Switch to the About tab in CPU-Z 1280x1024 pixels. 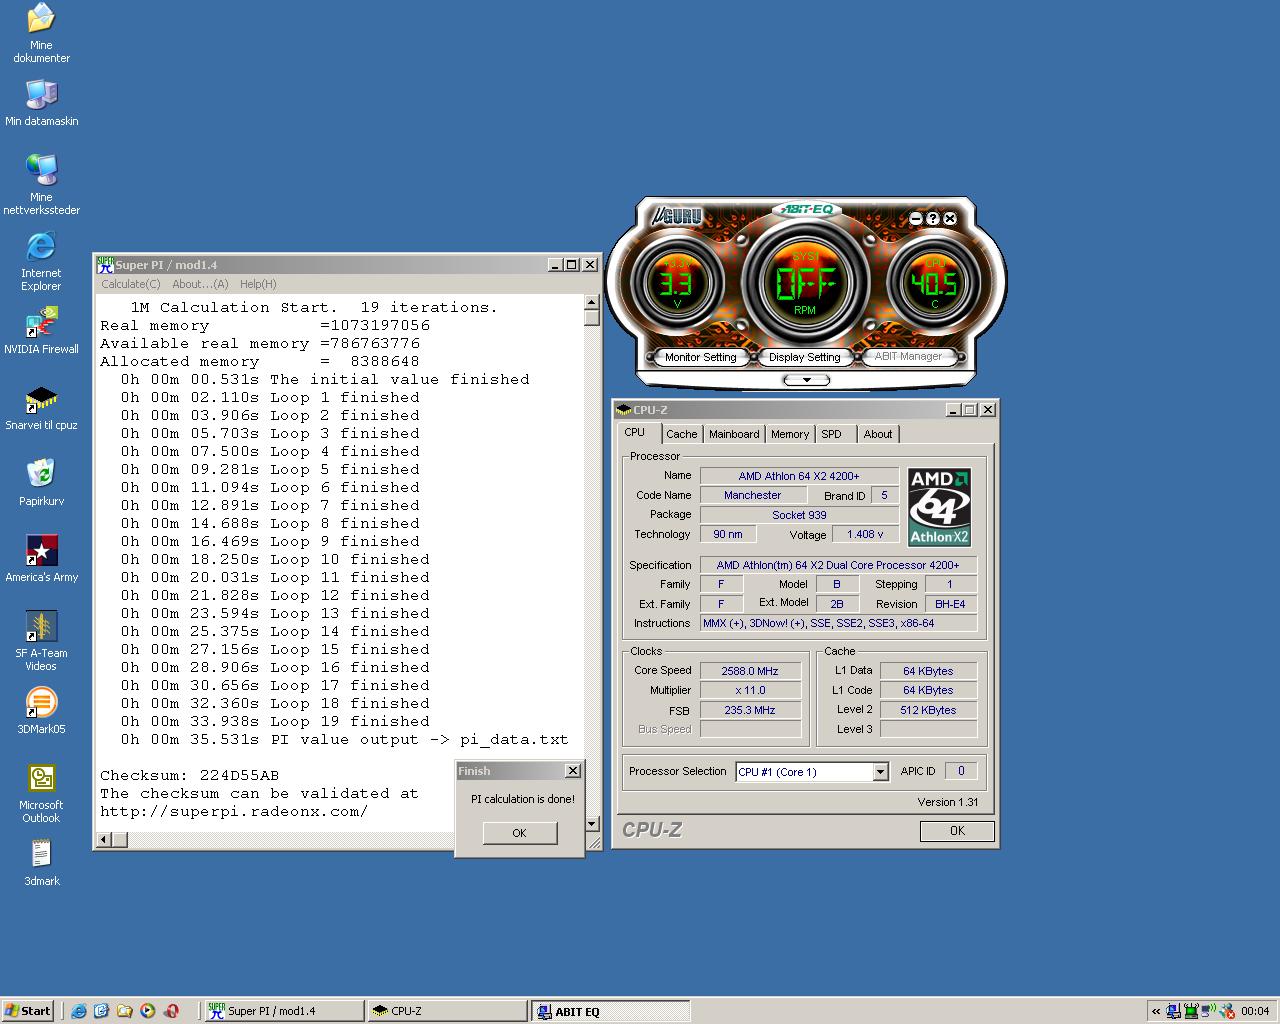pyautogui.click(x=878, y=434)
